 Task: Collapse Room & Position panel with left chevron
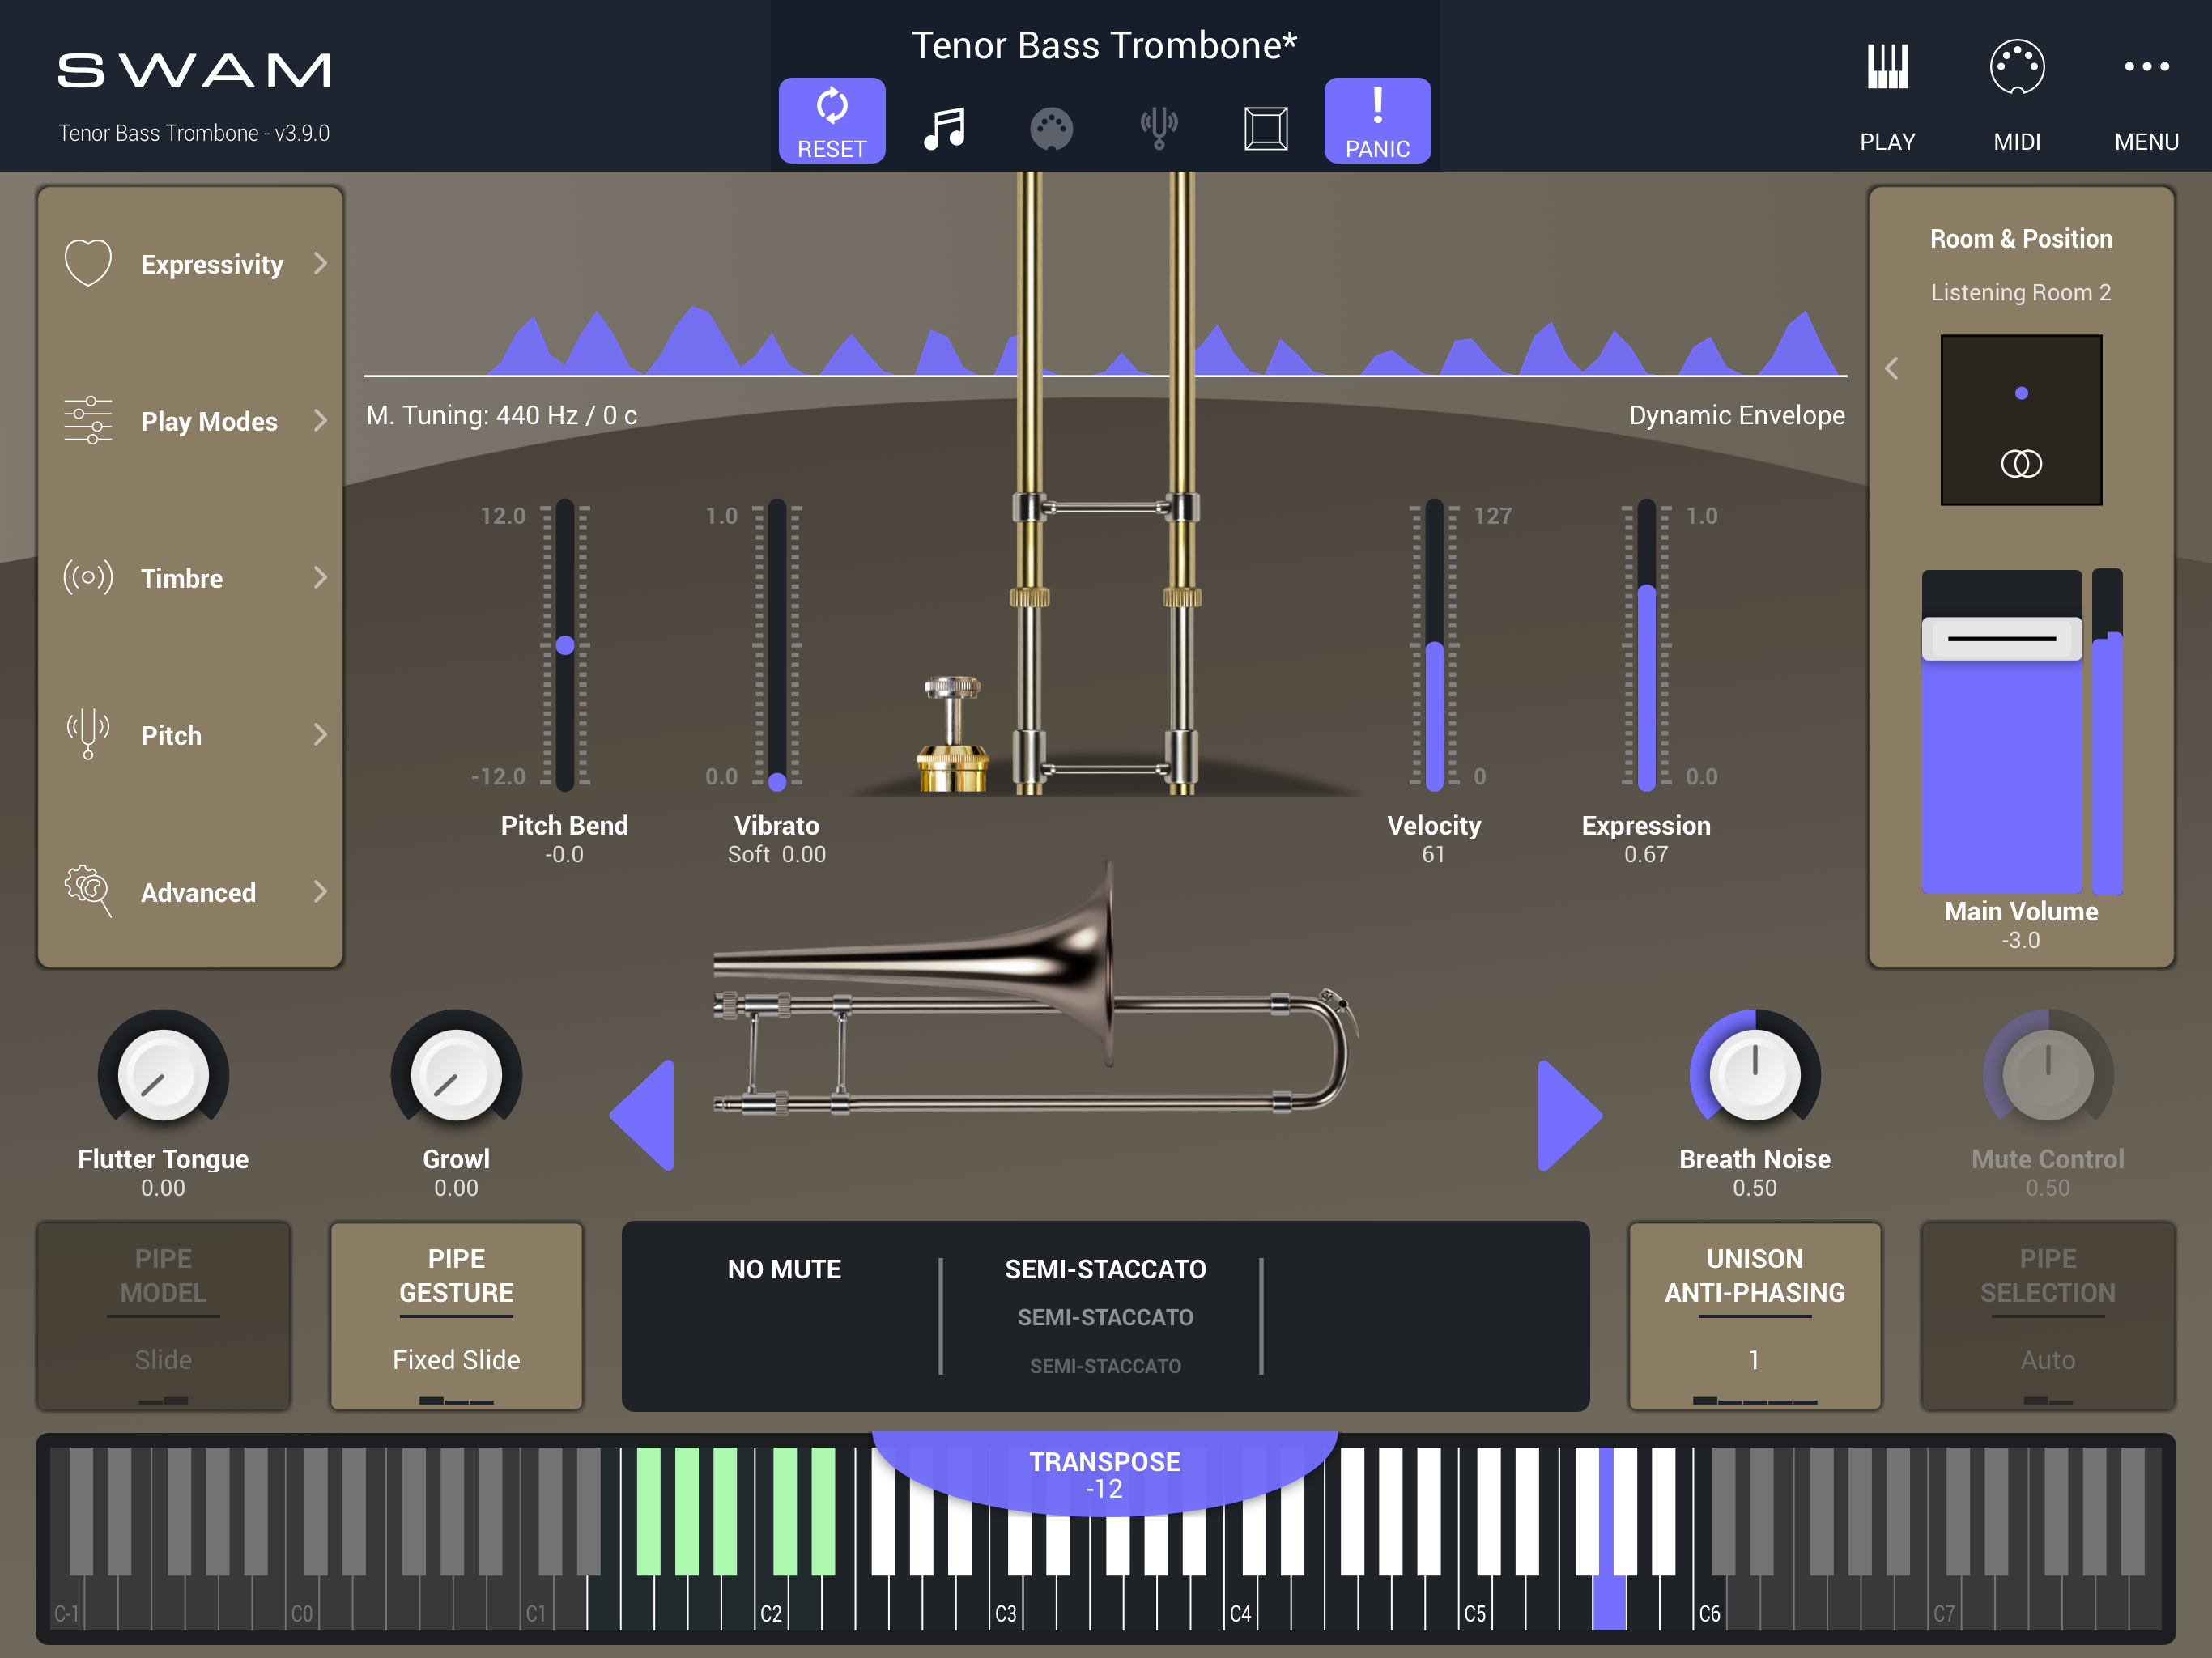[1891, 369]
